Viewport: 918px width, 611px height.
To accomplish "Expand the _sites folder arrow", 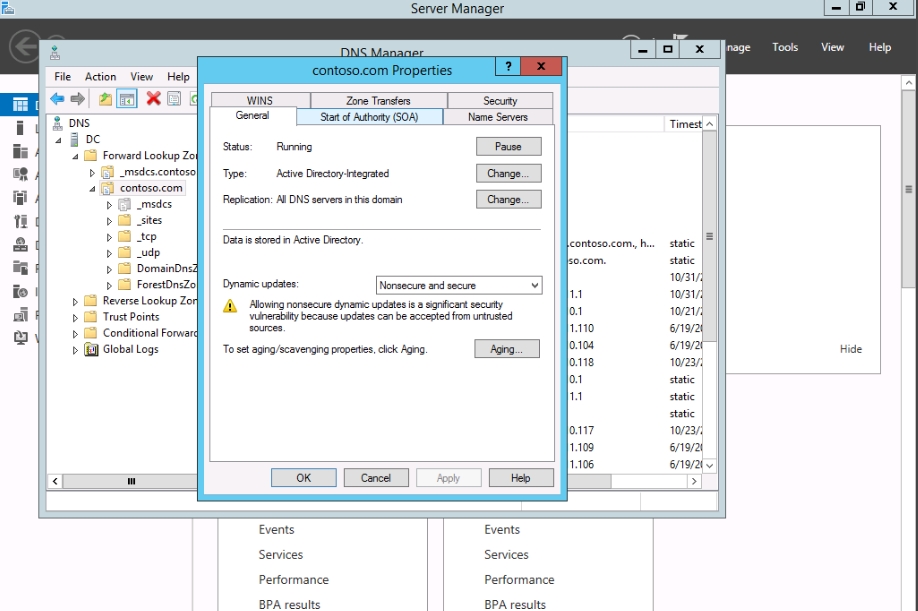I will [109, 221].
